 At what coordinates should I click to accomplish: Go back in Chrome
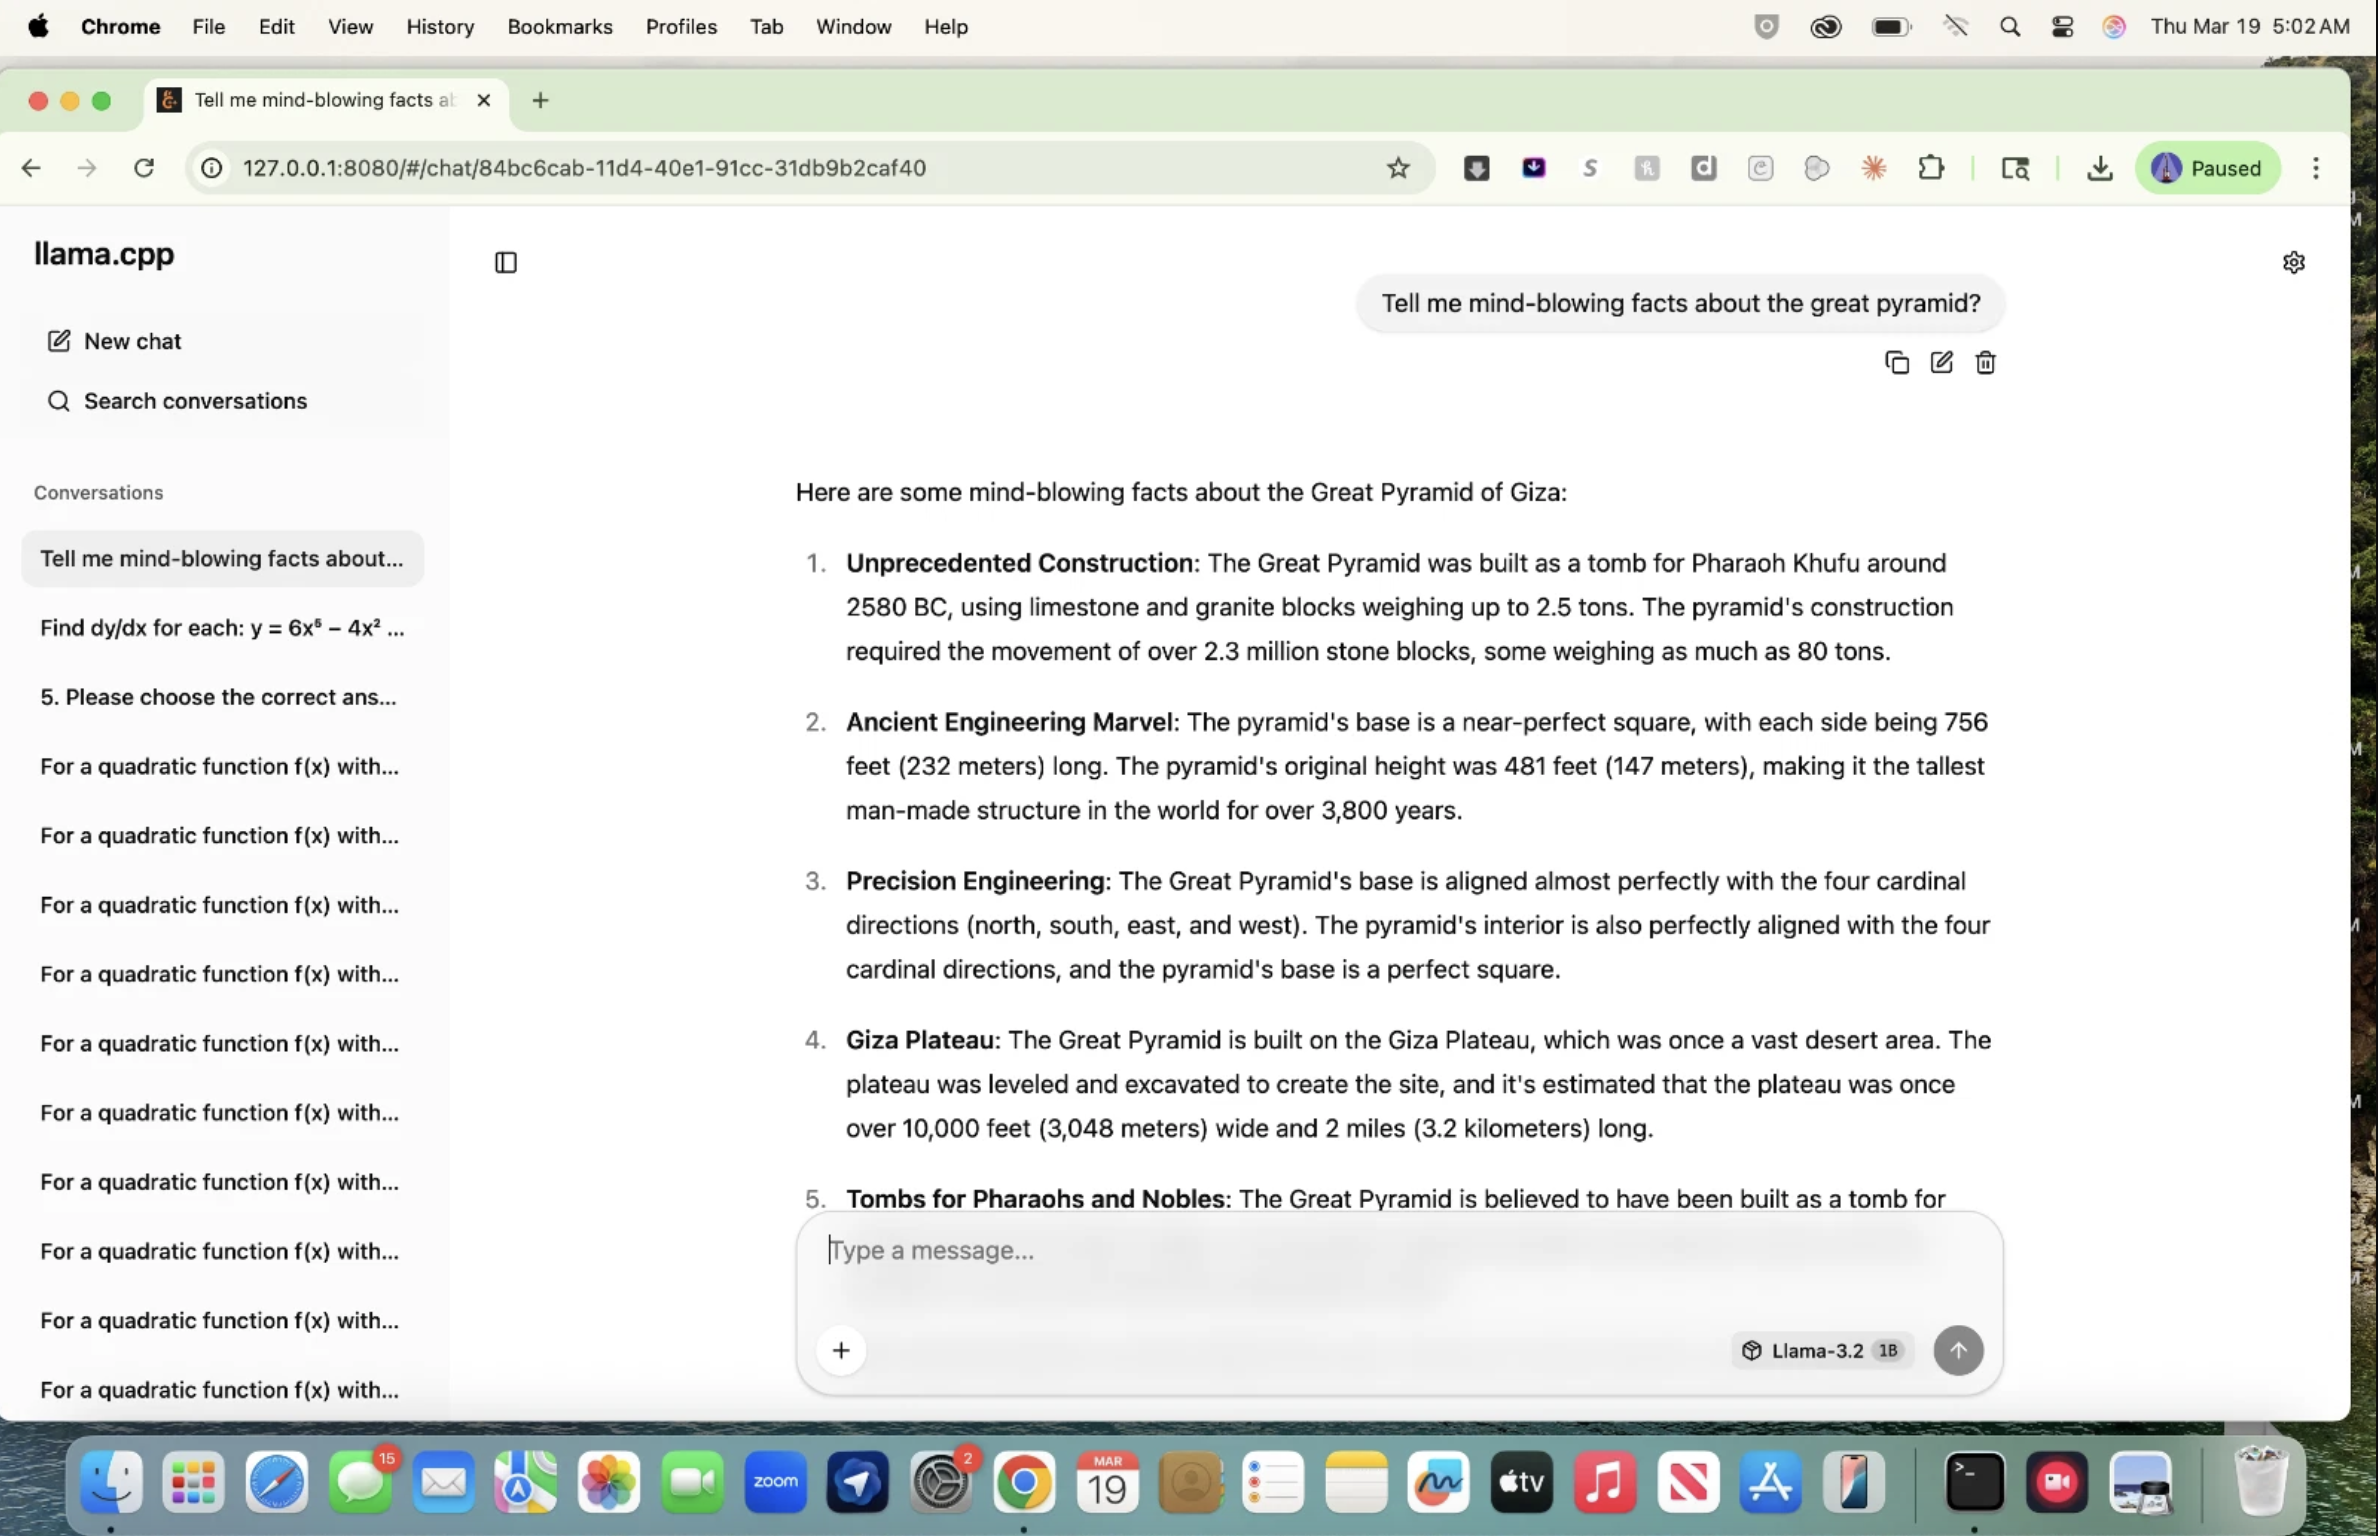(x=31, y=168)
